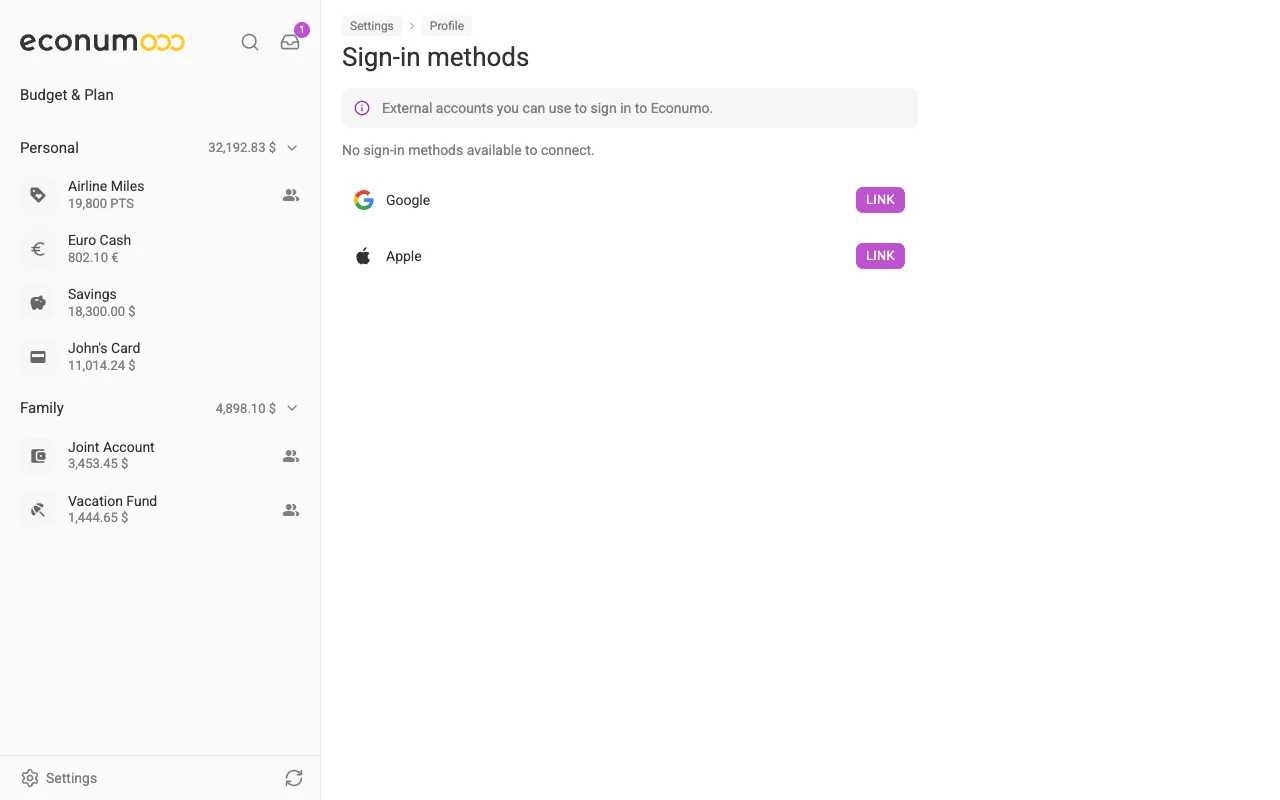Open the Euro Cash account

(160, 249)
